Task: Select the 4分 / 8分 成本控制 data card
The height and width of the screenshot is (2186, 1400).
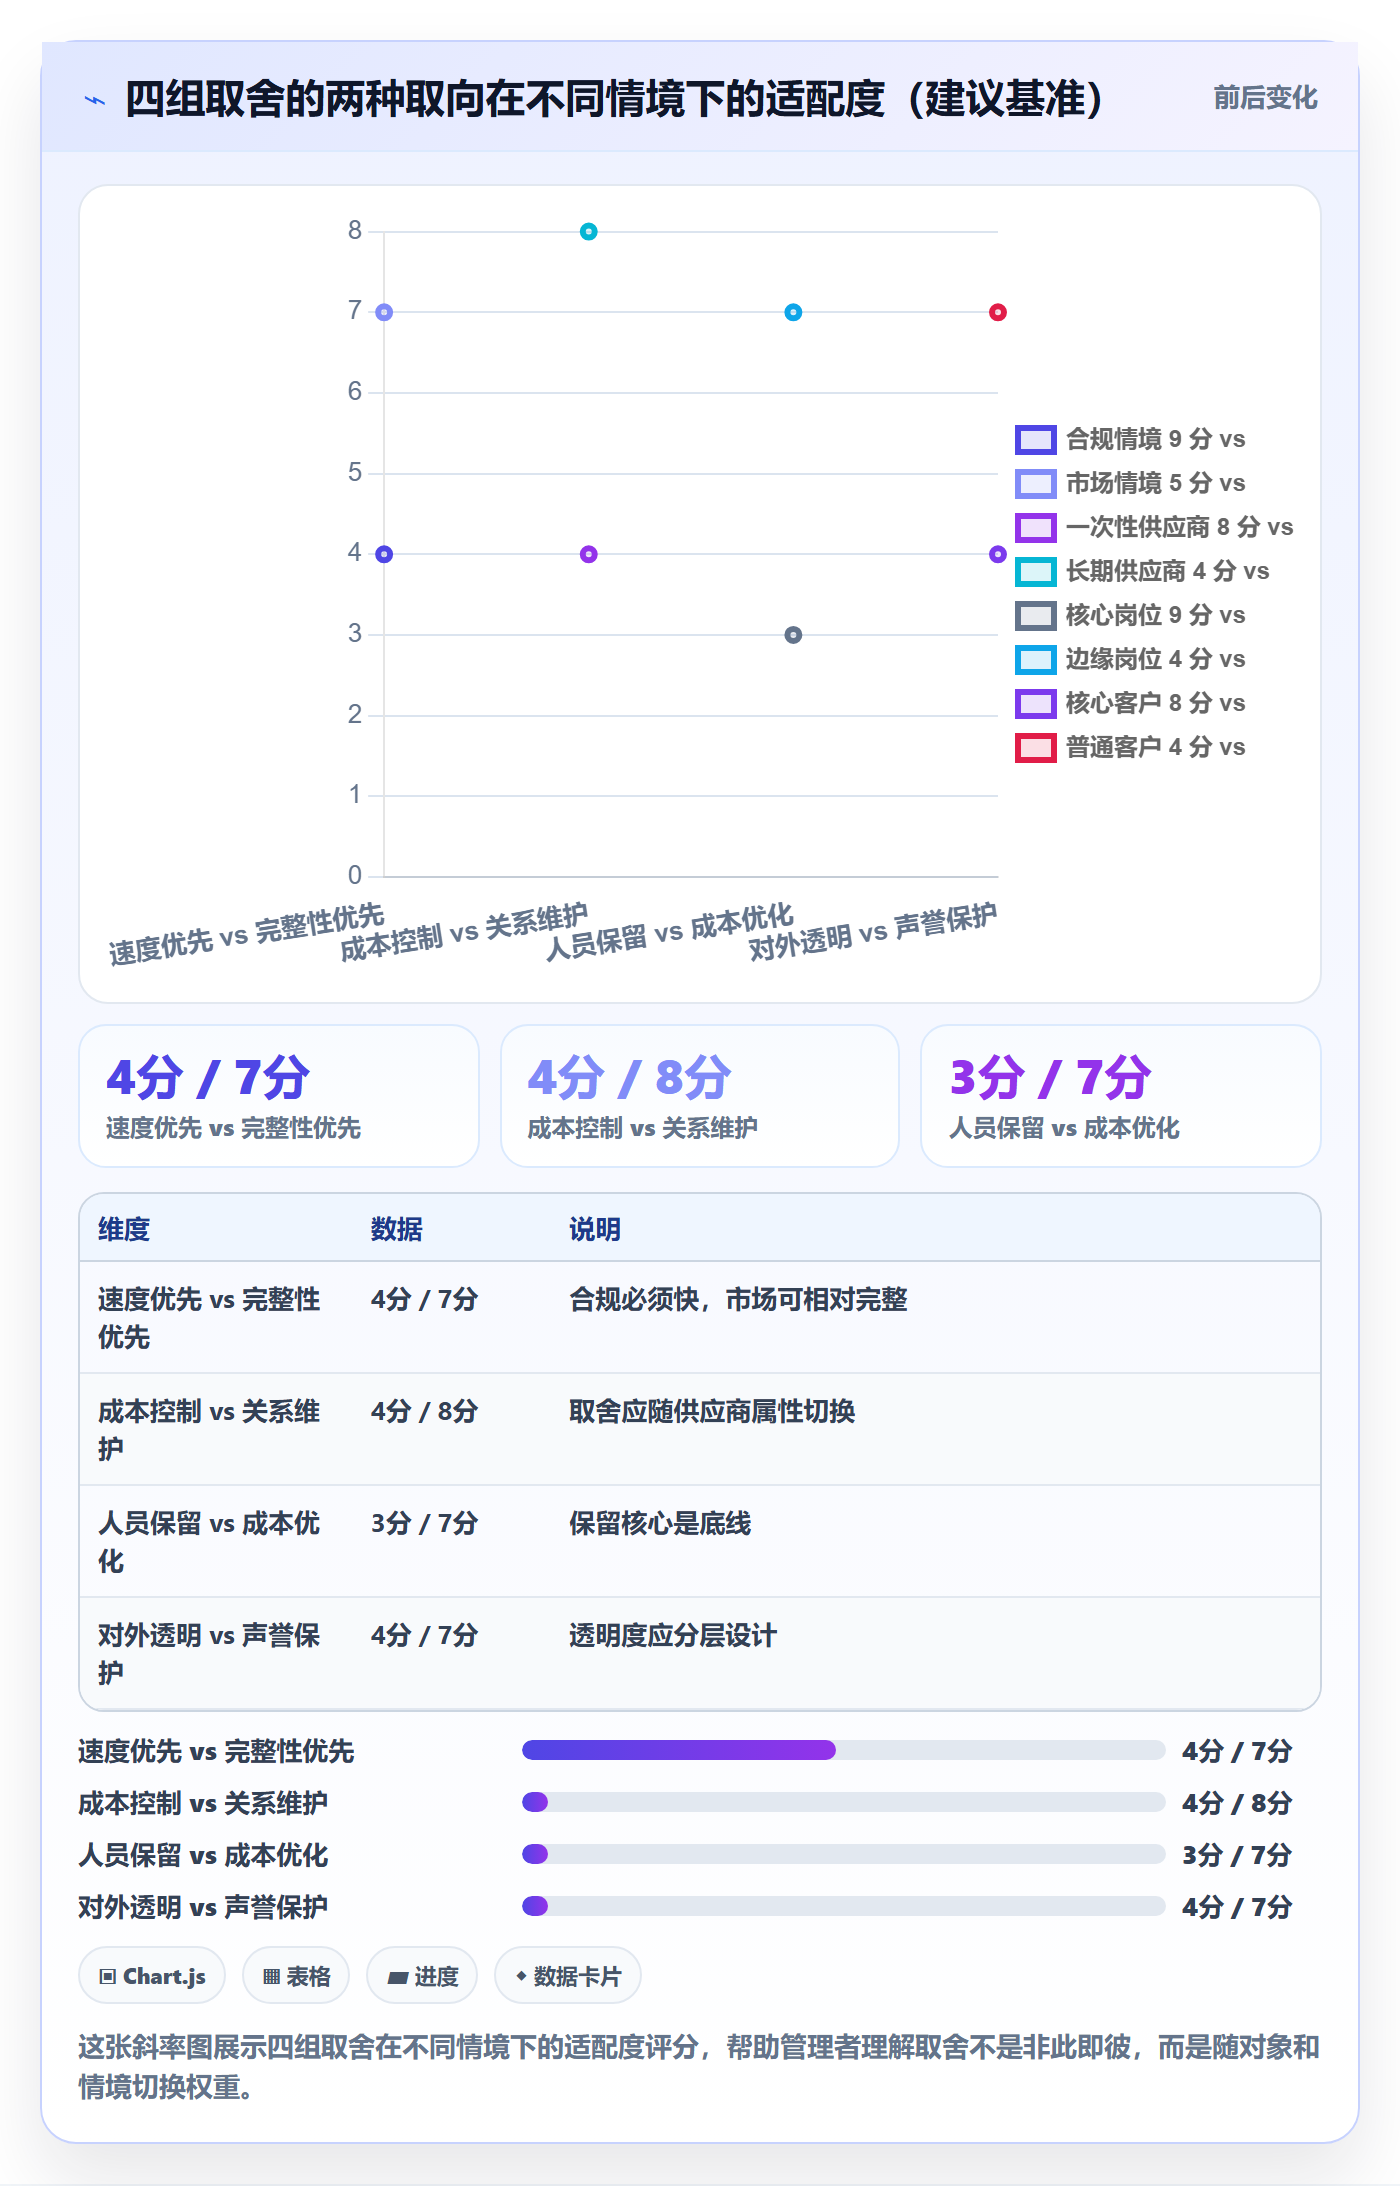Action: coord(700,1096)
